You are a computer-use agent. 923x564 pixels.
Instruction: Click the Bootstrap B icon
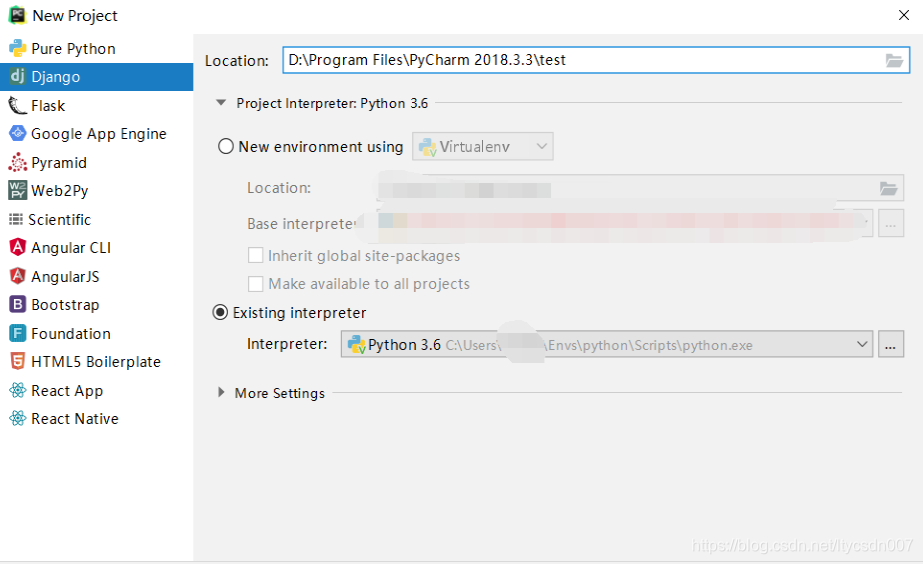coord(18,304)
